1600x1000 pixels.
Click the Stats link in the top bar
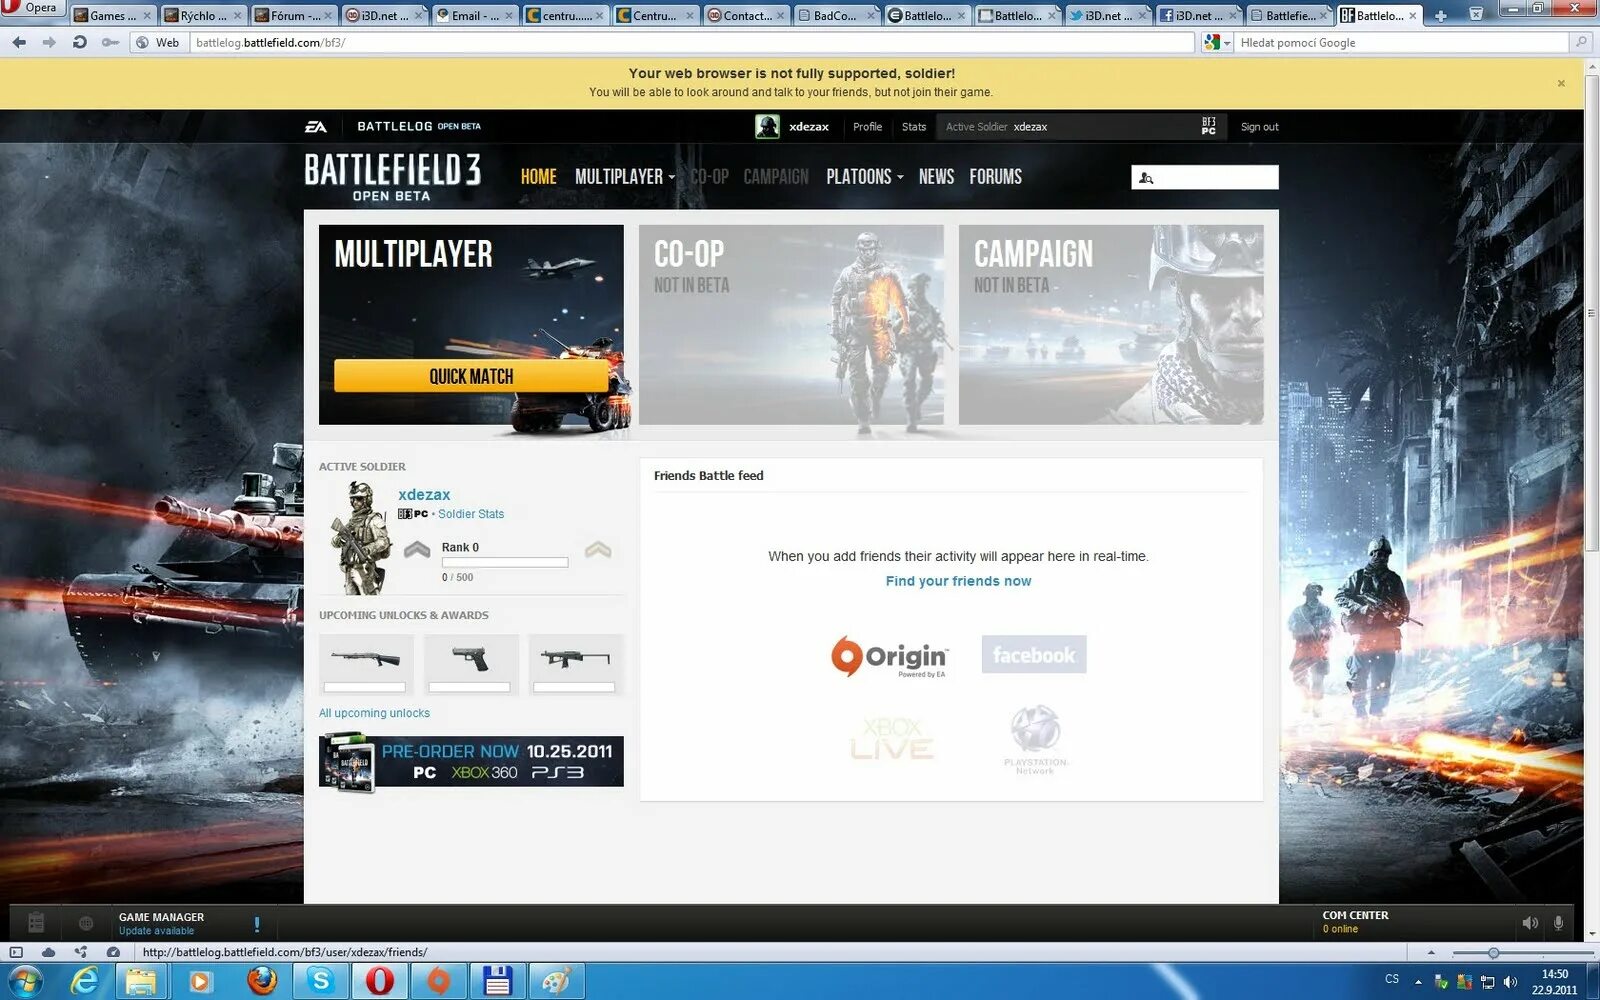tap(914, 127)
